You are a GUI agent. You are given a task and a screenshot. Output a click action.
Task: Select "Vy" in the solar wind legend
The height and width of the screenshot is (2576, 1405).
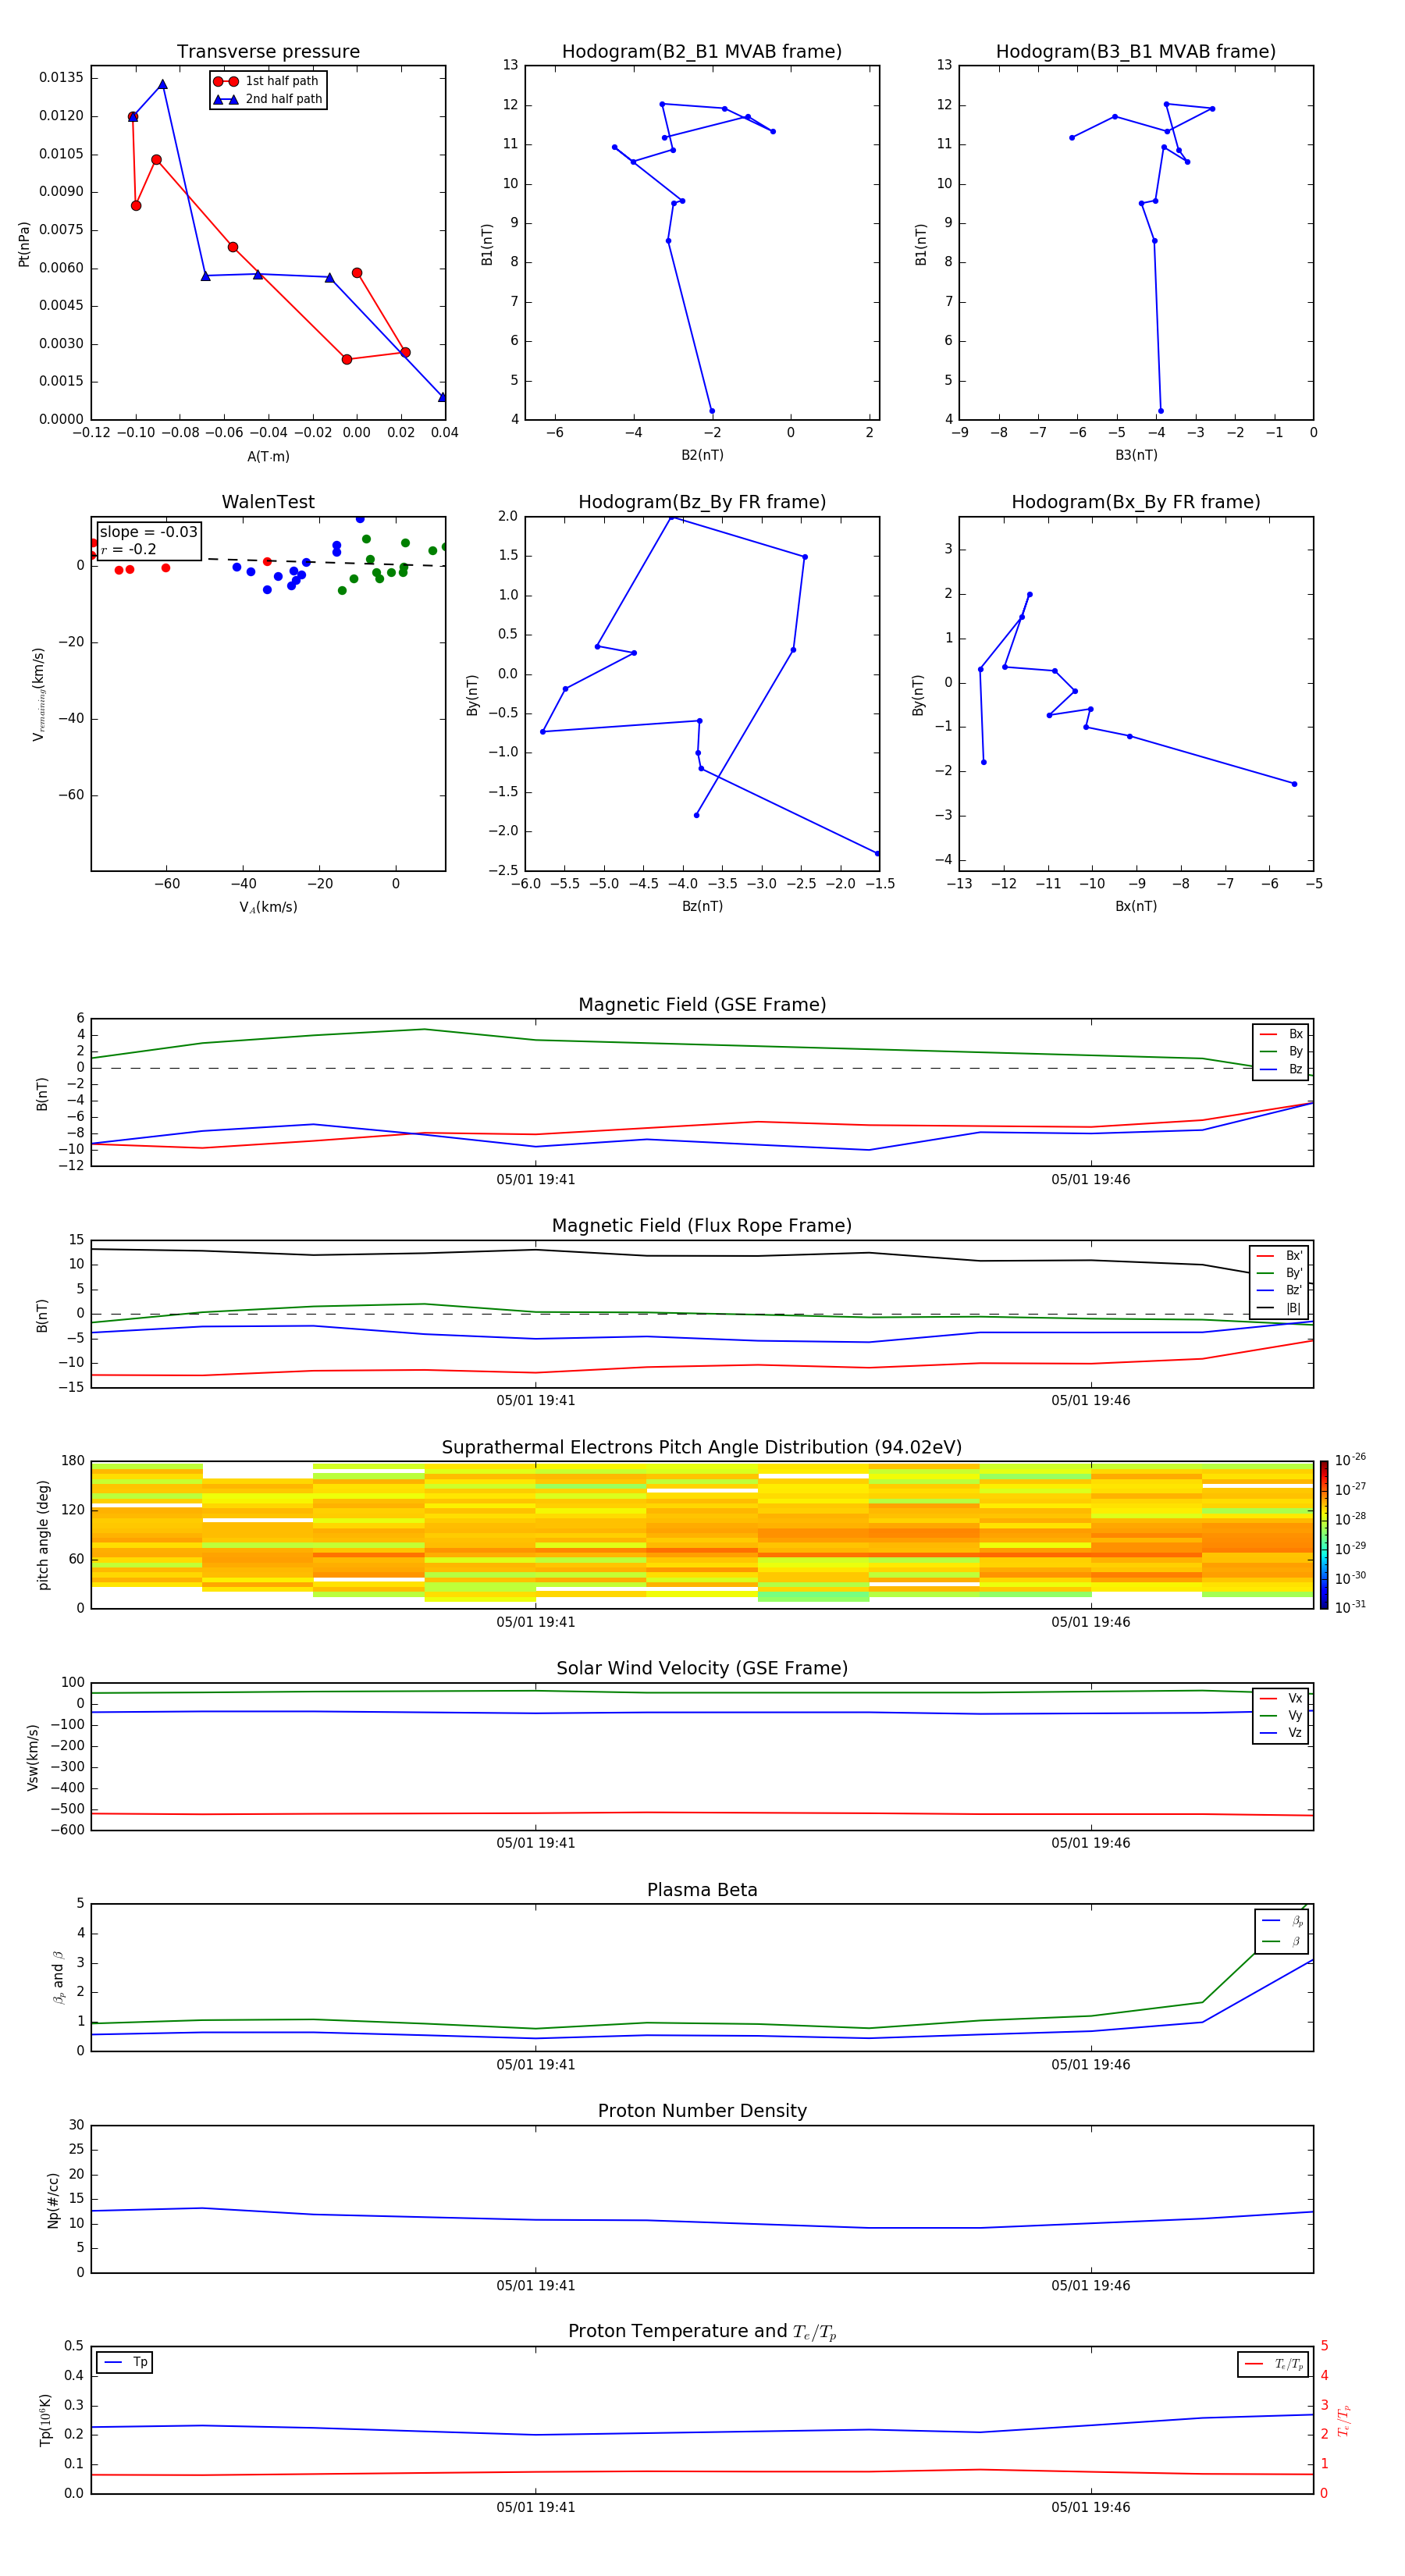[1281, 1716]
